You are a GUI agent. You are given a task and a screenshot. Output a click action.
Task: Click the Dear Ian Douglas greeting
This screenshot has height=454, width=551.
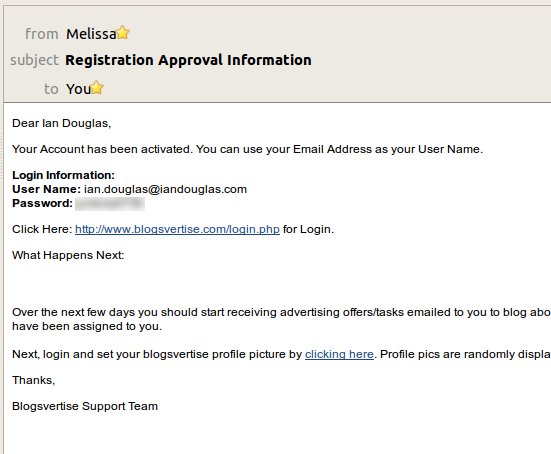click(61, 123)
